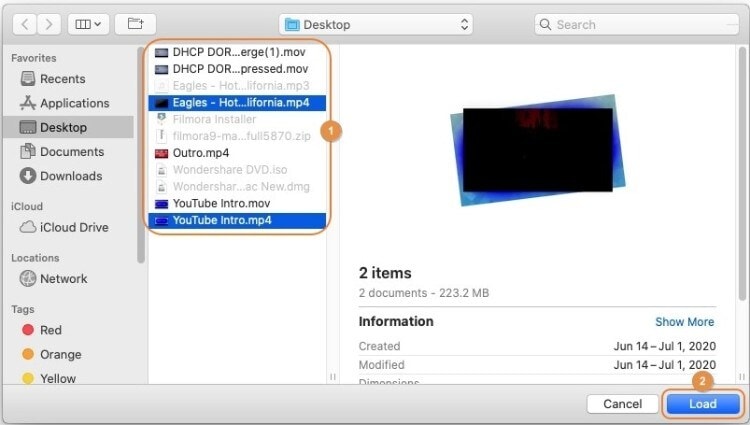750x425 pixels.
Task: Click the Network globe icon
Action: pos(28,278)
